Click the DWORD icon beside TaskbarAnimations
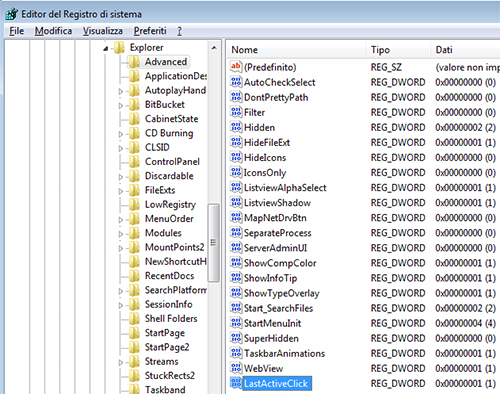This screenshot has width=500, height=394. click(x=236, y=353)
